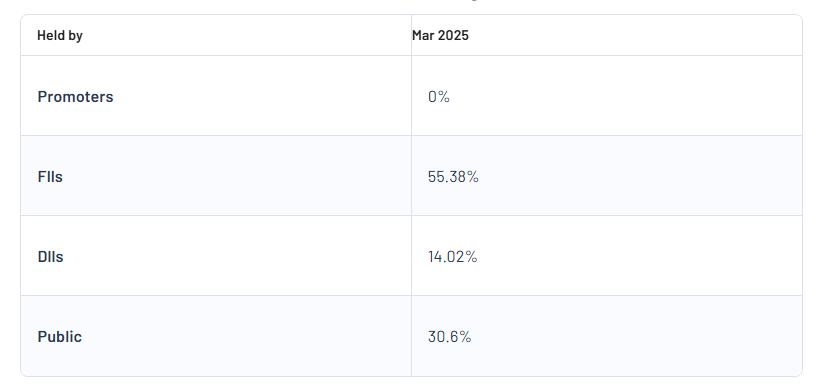Click the letter "P" in Promoters
Screen dimensions: 821x391
[x=42, y=97]
